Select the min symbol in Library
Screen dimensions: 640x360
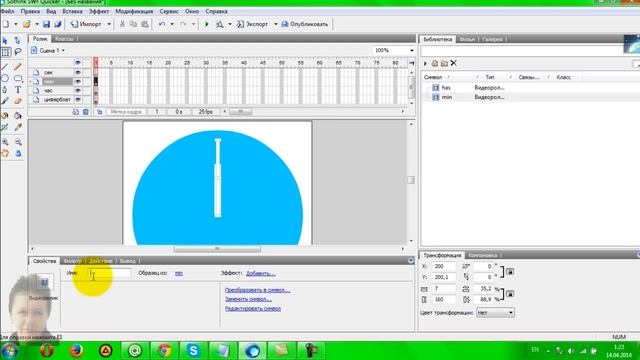point(447,97)
